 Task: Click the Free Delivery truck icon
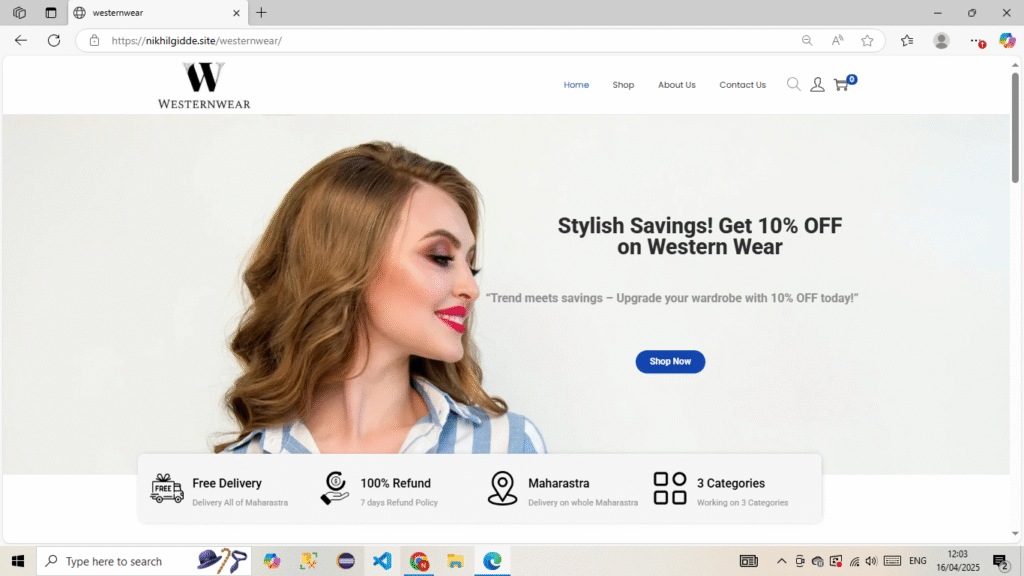167,488
